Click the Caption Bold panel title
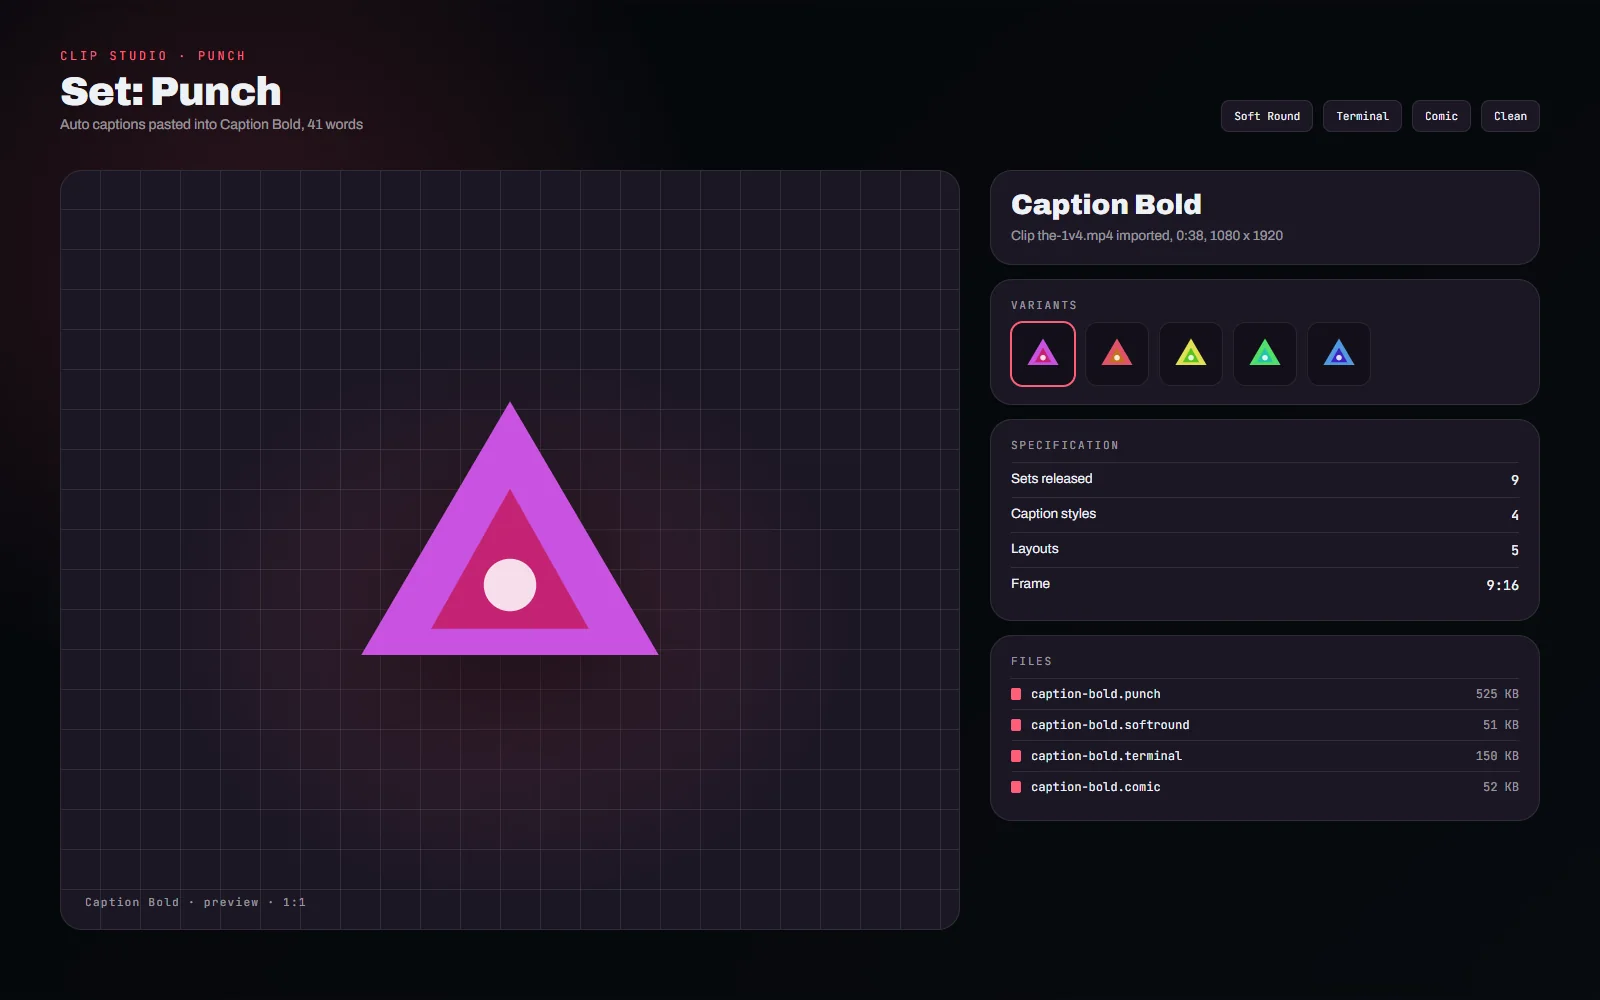The image size is (1600, 1000). [1106, 204]
